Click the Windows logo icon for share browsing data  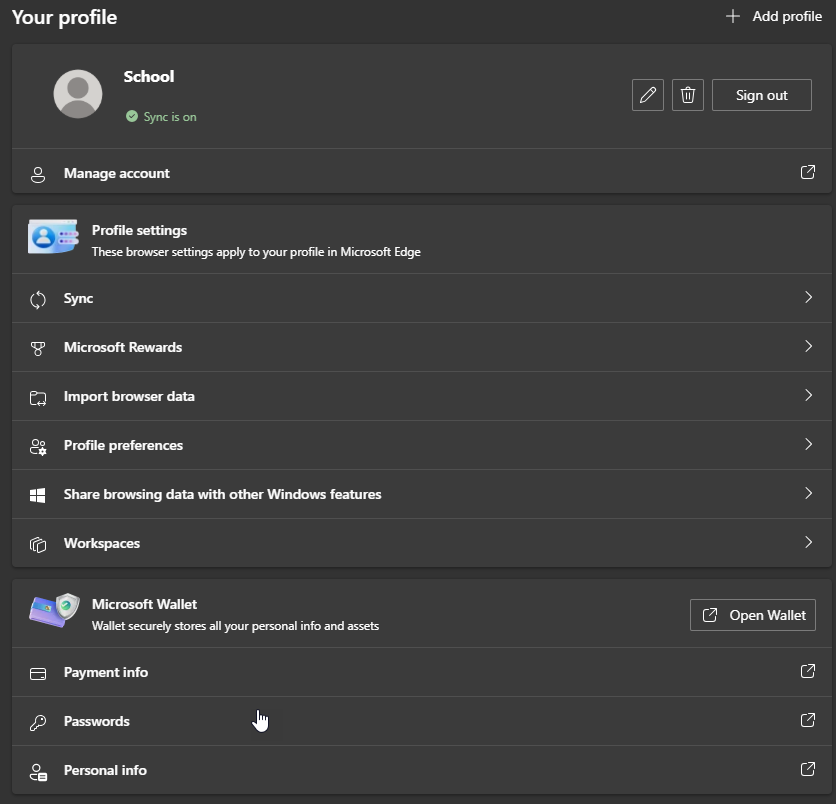point(38,495)
